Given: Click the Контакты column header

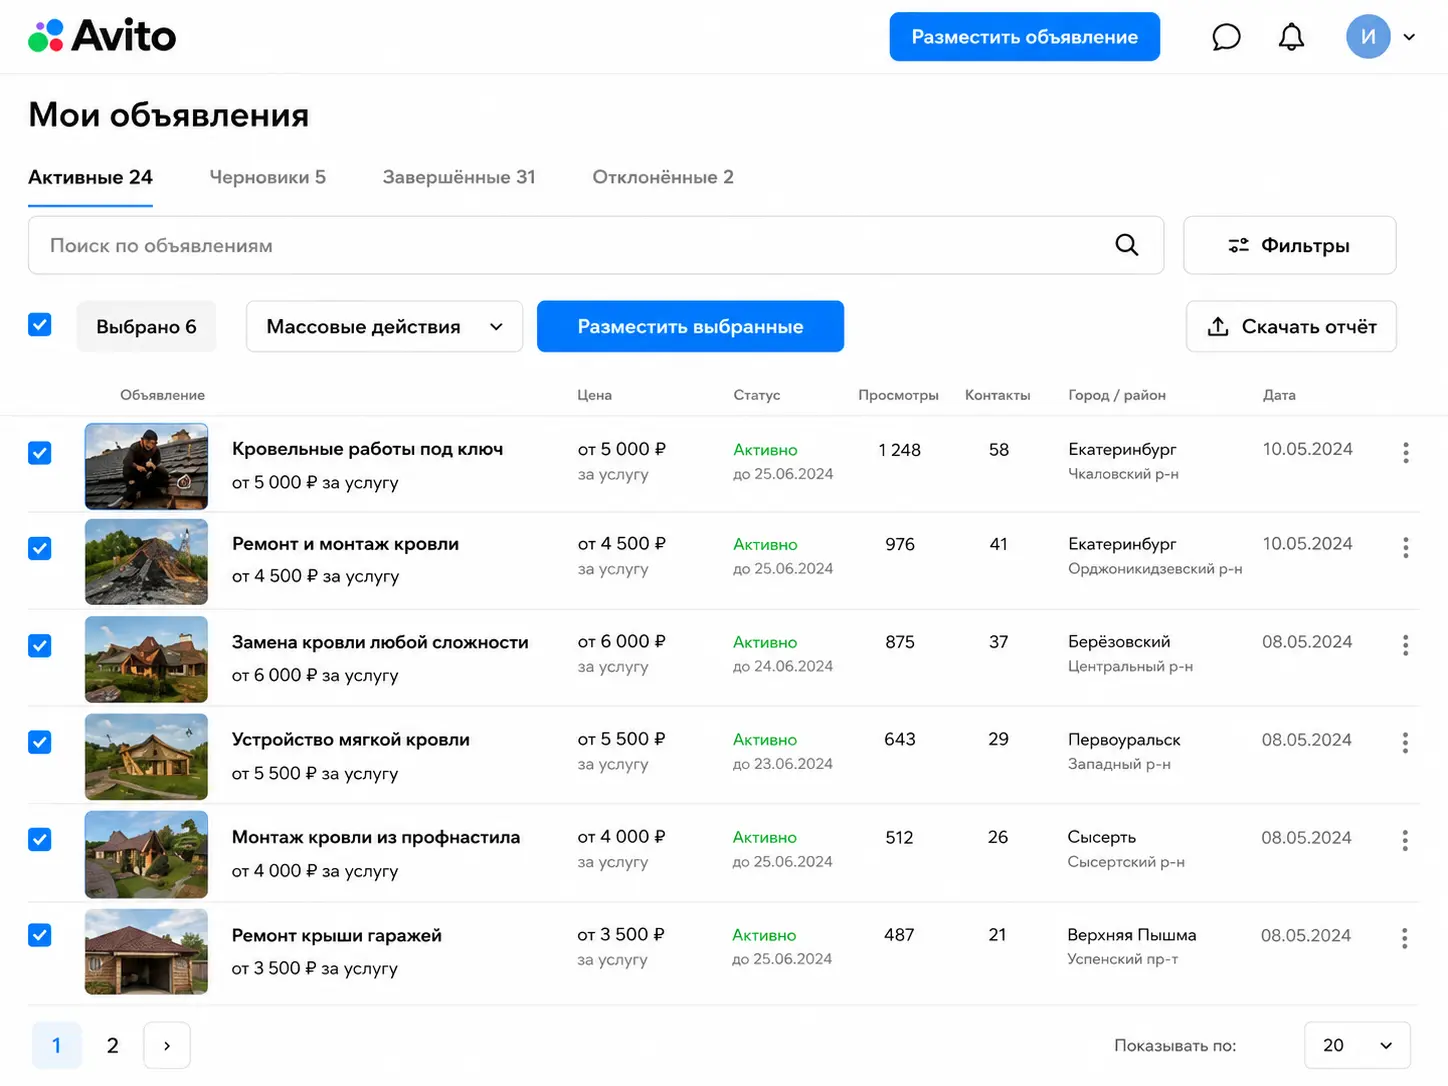Looking at the screenshot, I should click(x=997, y=395).
